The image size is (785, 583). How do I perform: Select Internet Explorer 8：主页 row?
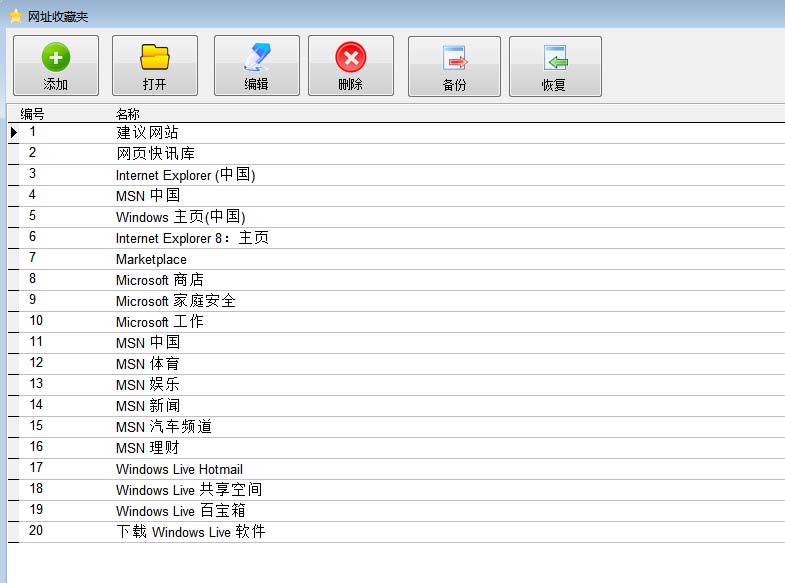(x=396, y=238)
